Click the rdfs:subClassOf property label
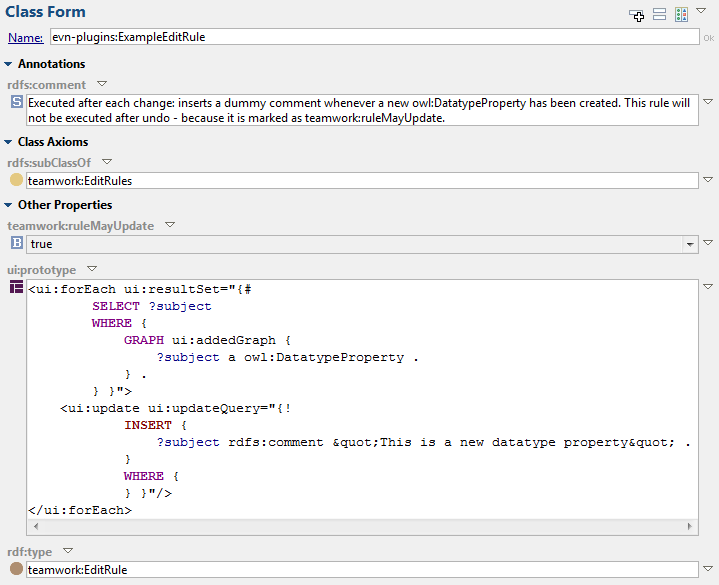The height and width of the screenshot is (585, 719). point(49,163)
